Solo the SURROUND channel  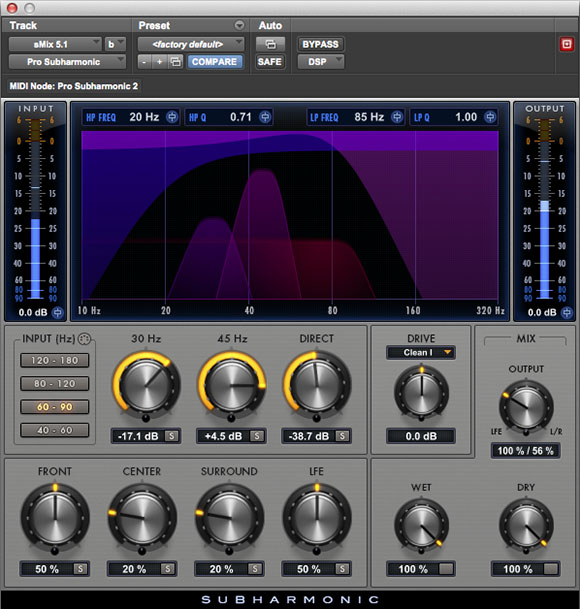point(255,569)
